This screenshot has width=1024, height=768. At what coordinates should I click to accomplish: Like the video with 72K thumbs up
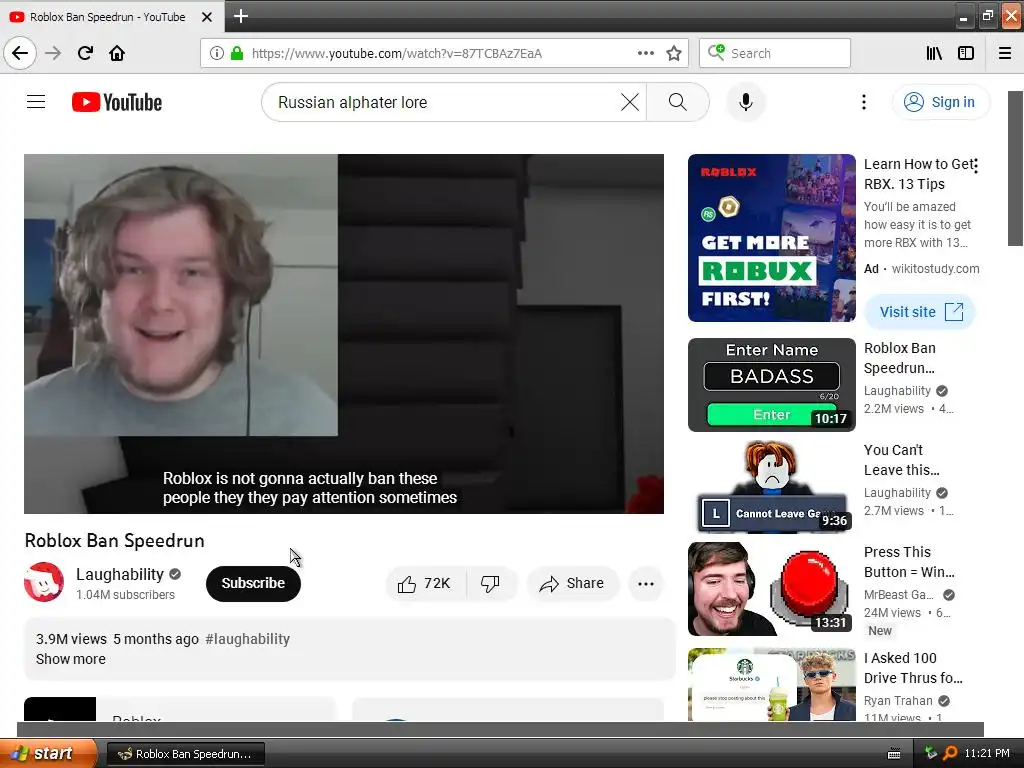(x=425, y=583)
